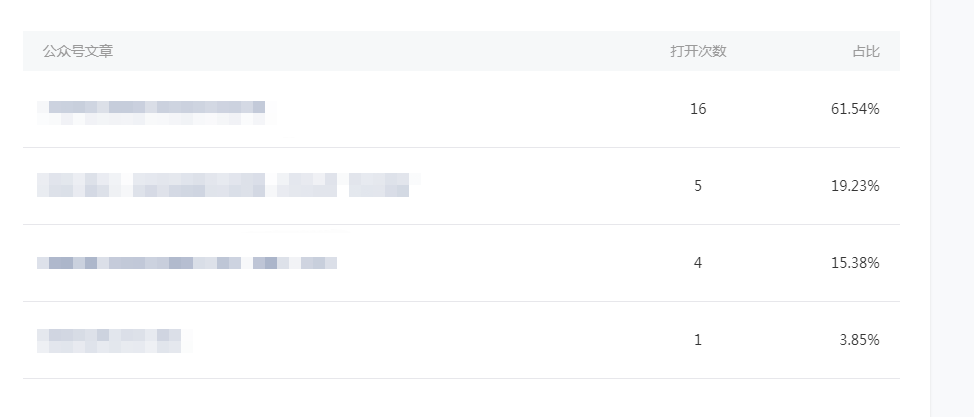Select the open count 1
Image resolution: width=974 pixels, height=417 pixels.
click(698, 340)
